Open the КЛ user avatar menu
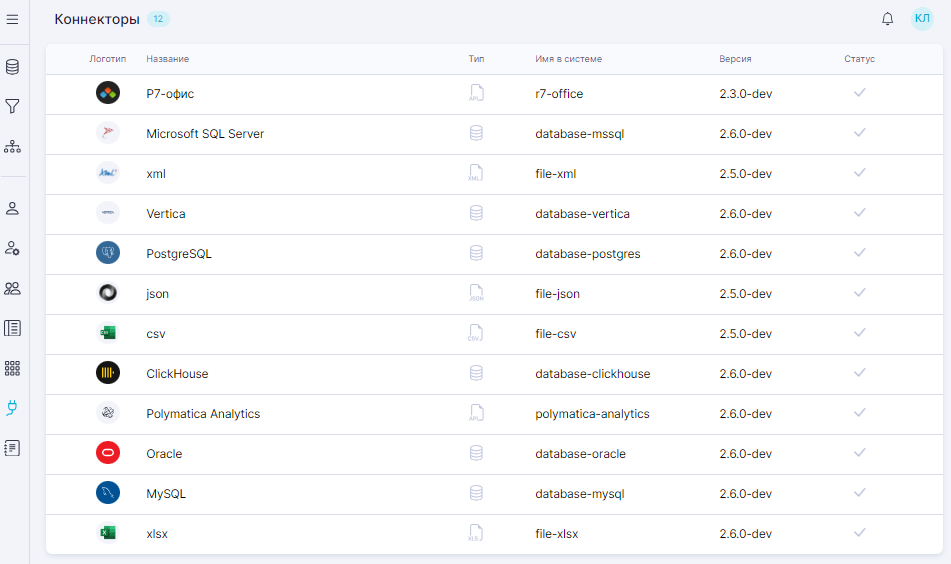The image size is (951, 564). [x=921, y=19]
